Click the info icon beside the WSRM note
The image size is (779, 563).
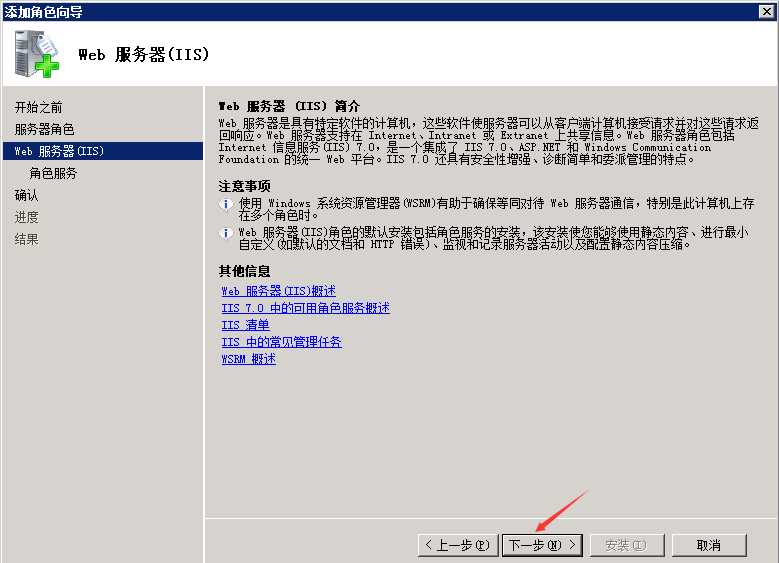pyautogui.click(x=226, y=204)
